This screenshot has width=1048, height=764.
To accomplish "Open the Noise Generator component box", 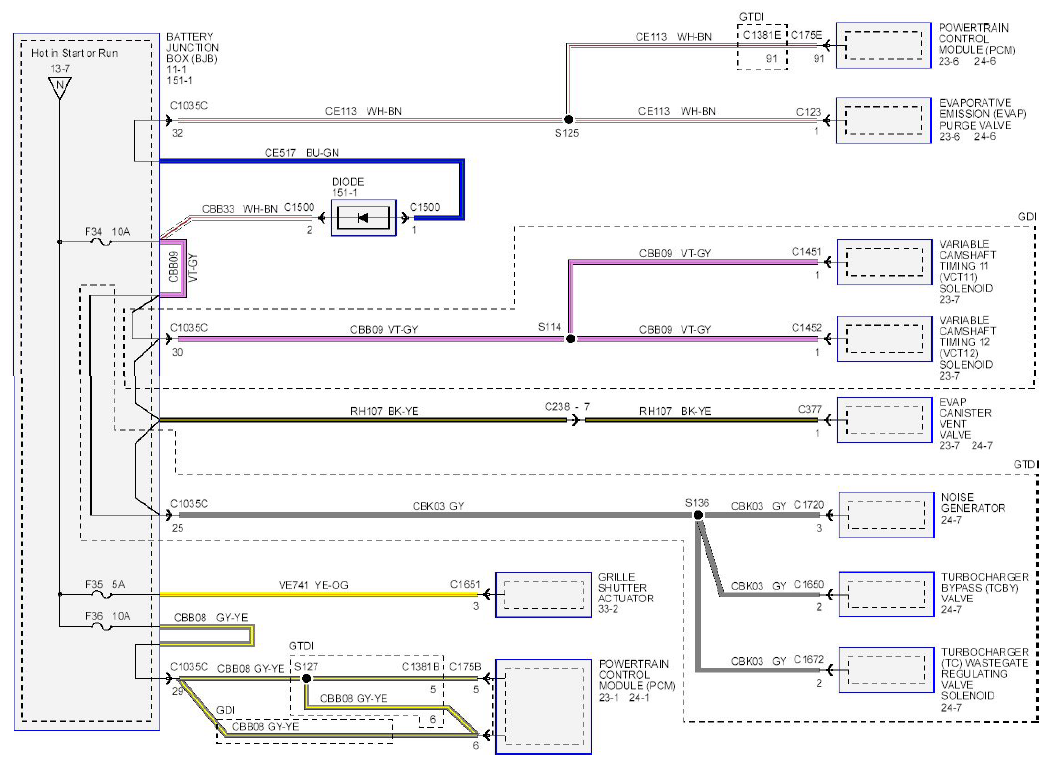I will [x=886, y=515].
